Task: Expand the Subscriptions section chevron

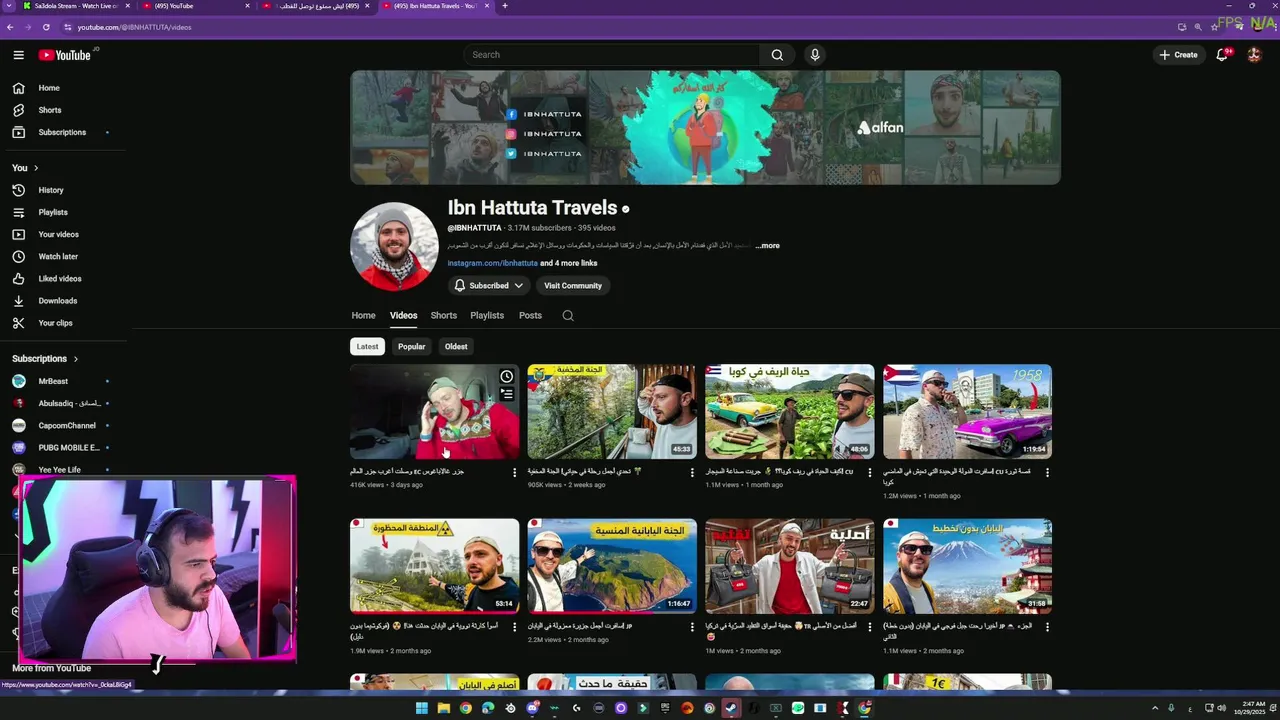Action: point(75,359)
